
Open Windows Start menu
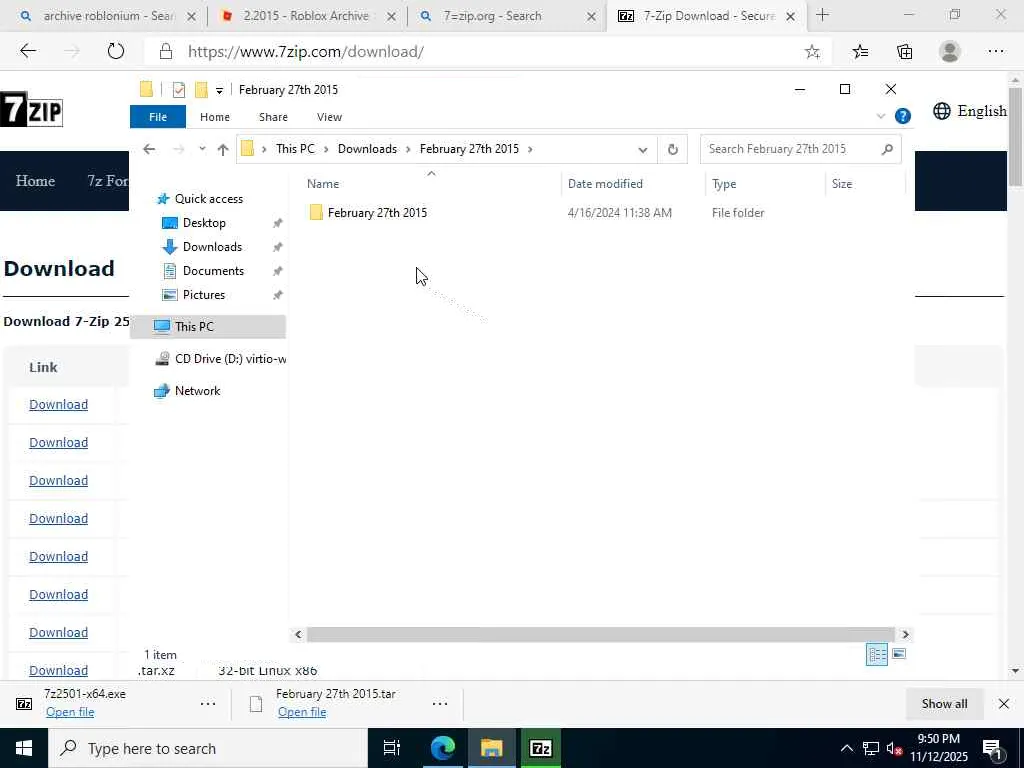click(x=24, y=748)
